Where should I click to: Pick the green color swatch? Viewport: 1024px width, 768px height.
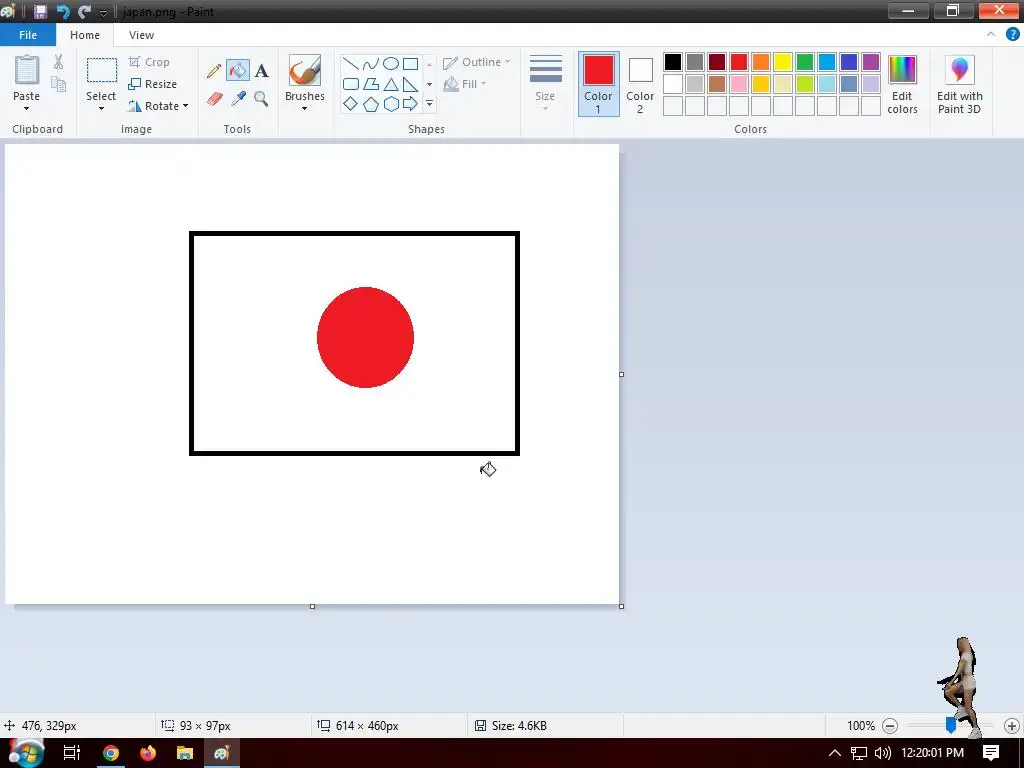tap(805, 62)
